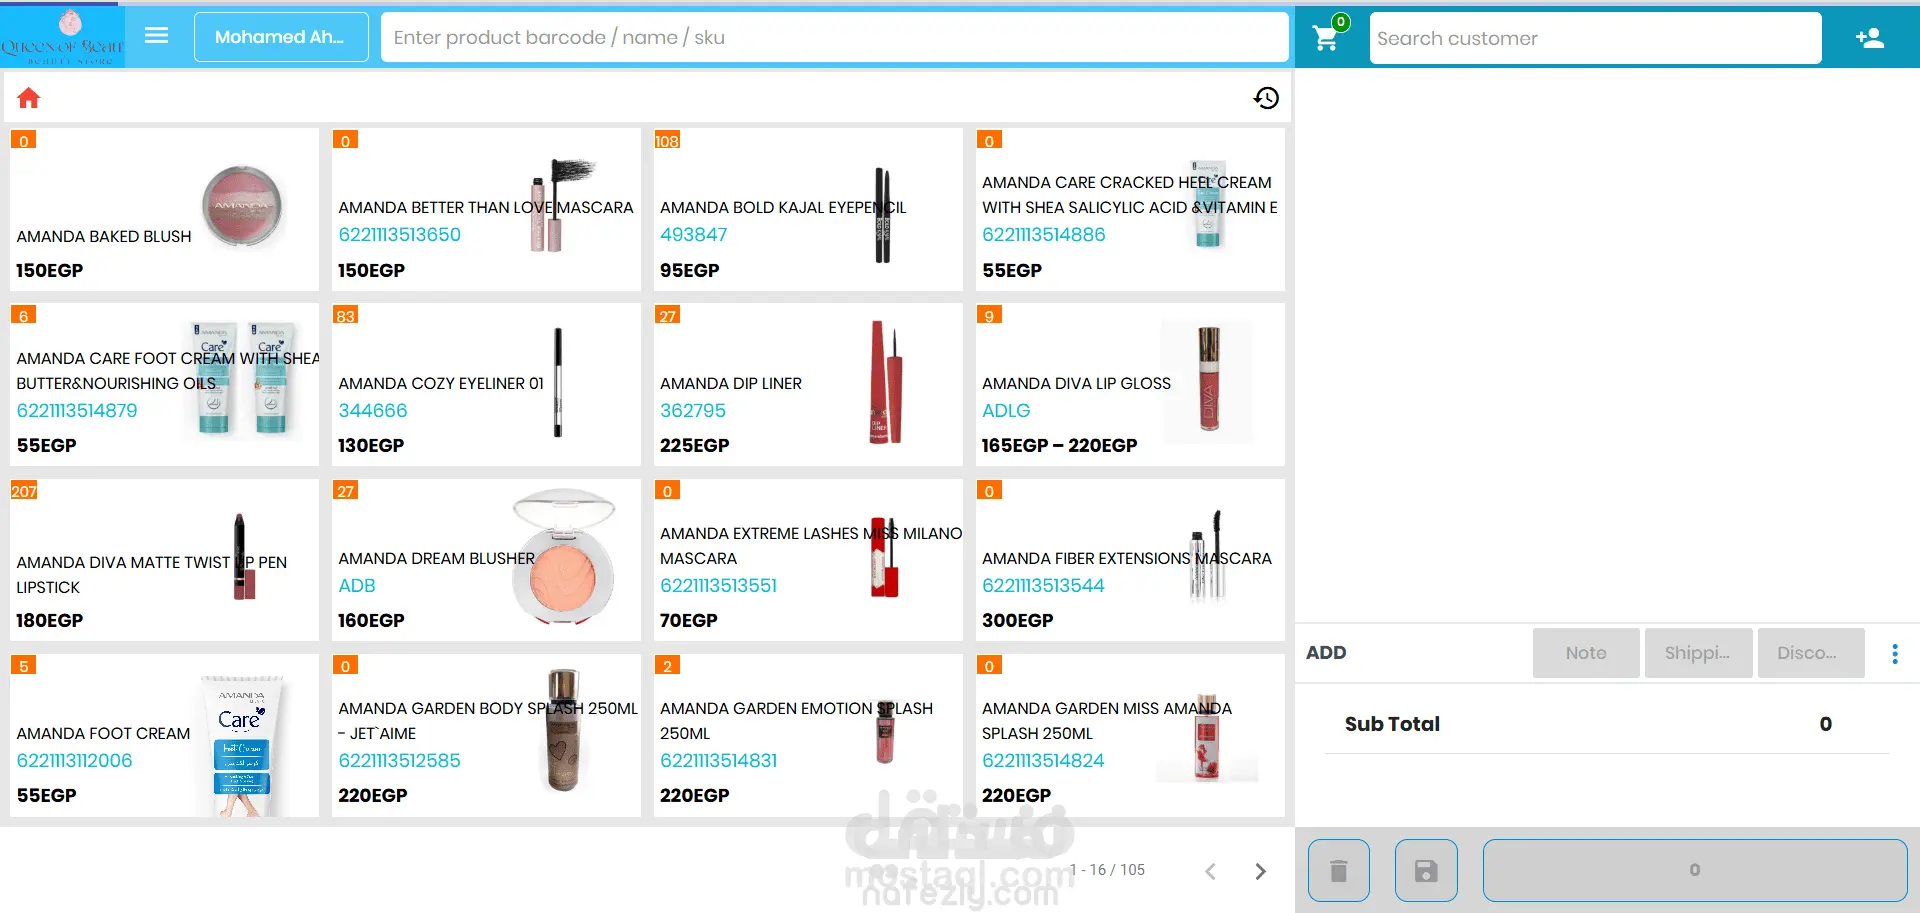Focus the Search customer field
Viewport: 1920px width, 913px height.
(1595, 38)
